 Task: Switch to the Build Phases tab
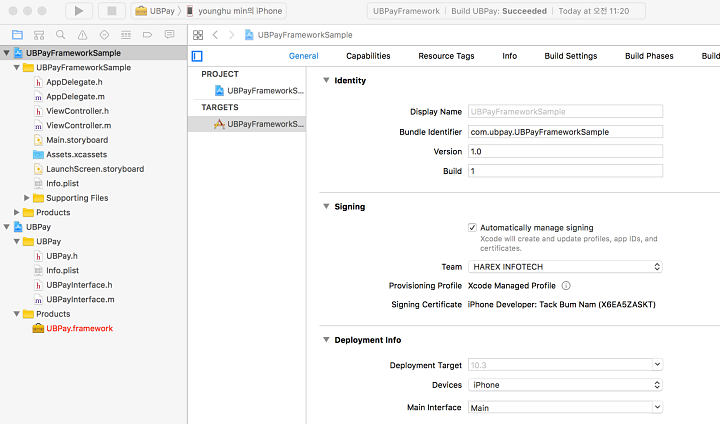point(649,56)
